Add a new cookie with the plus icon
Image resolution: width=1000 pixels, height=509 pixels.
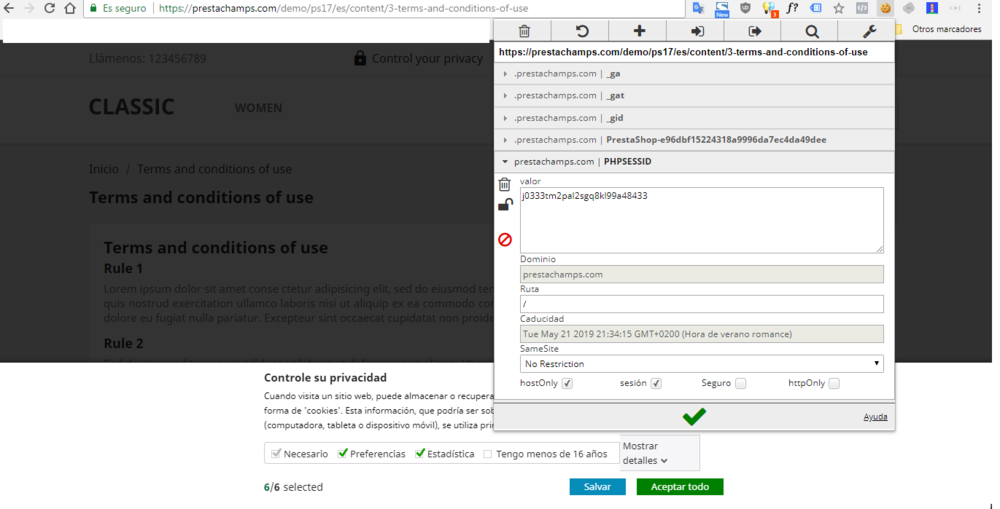click(x=638, y=31)
